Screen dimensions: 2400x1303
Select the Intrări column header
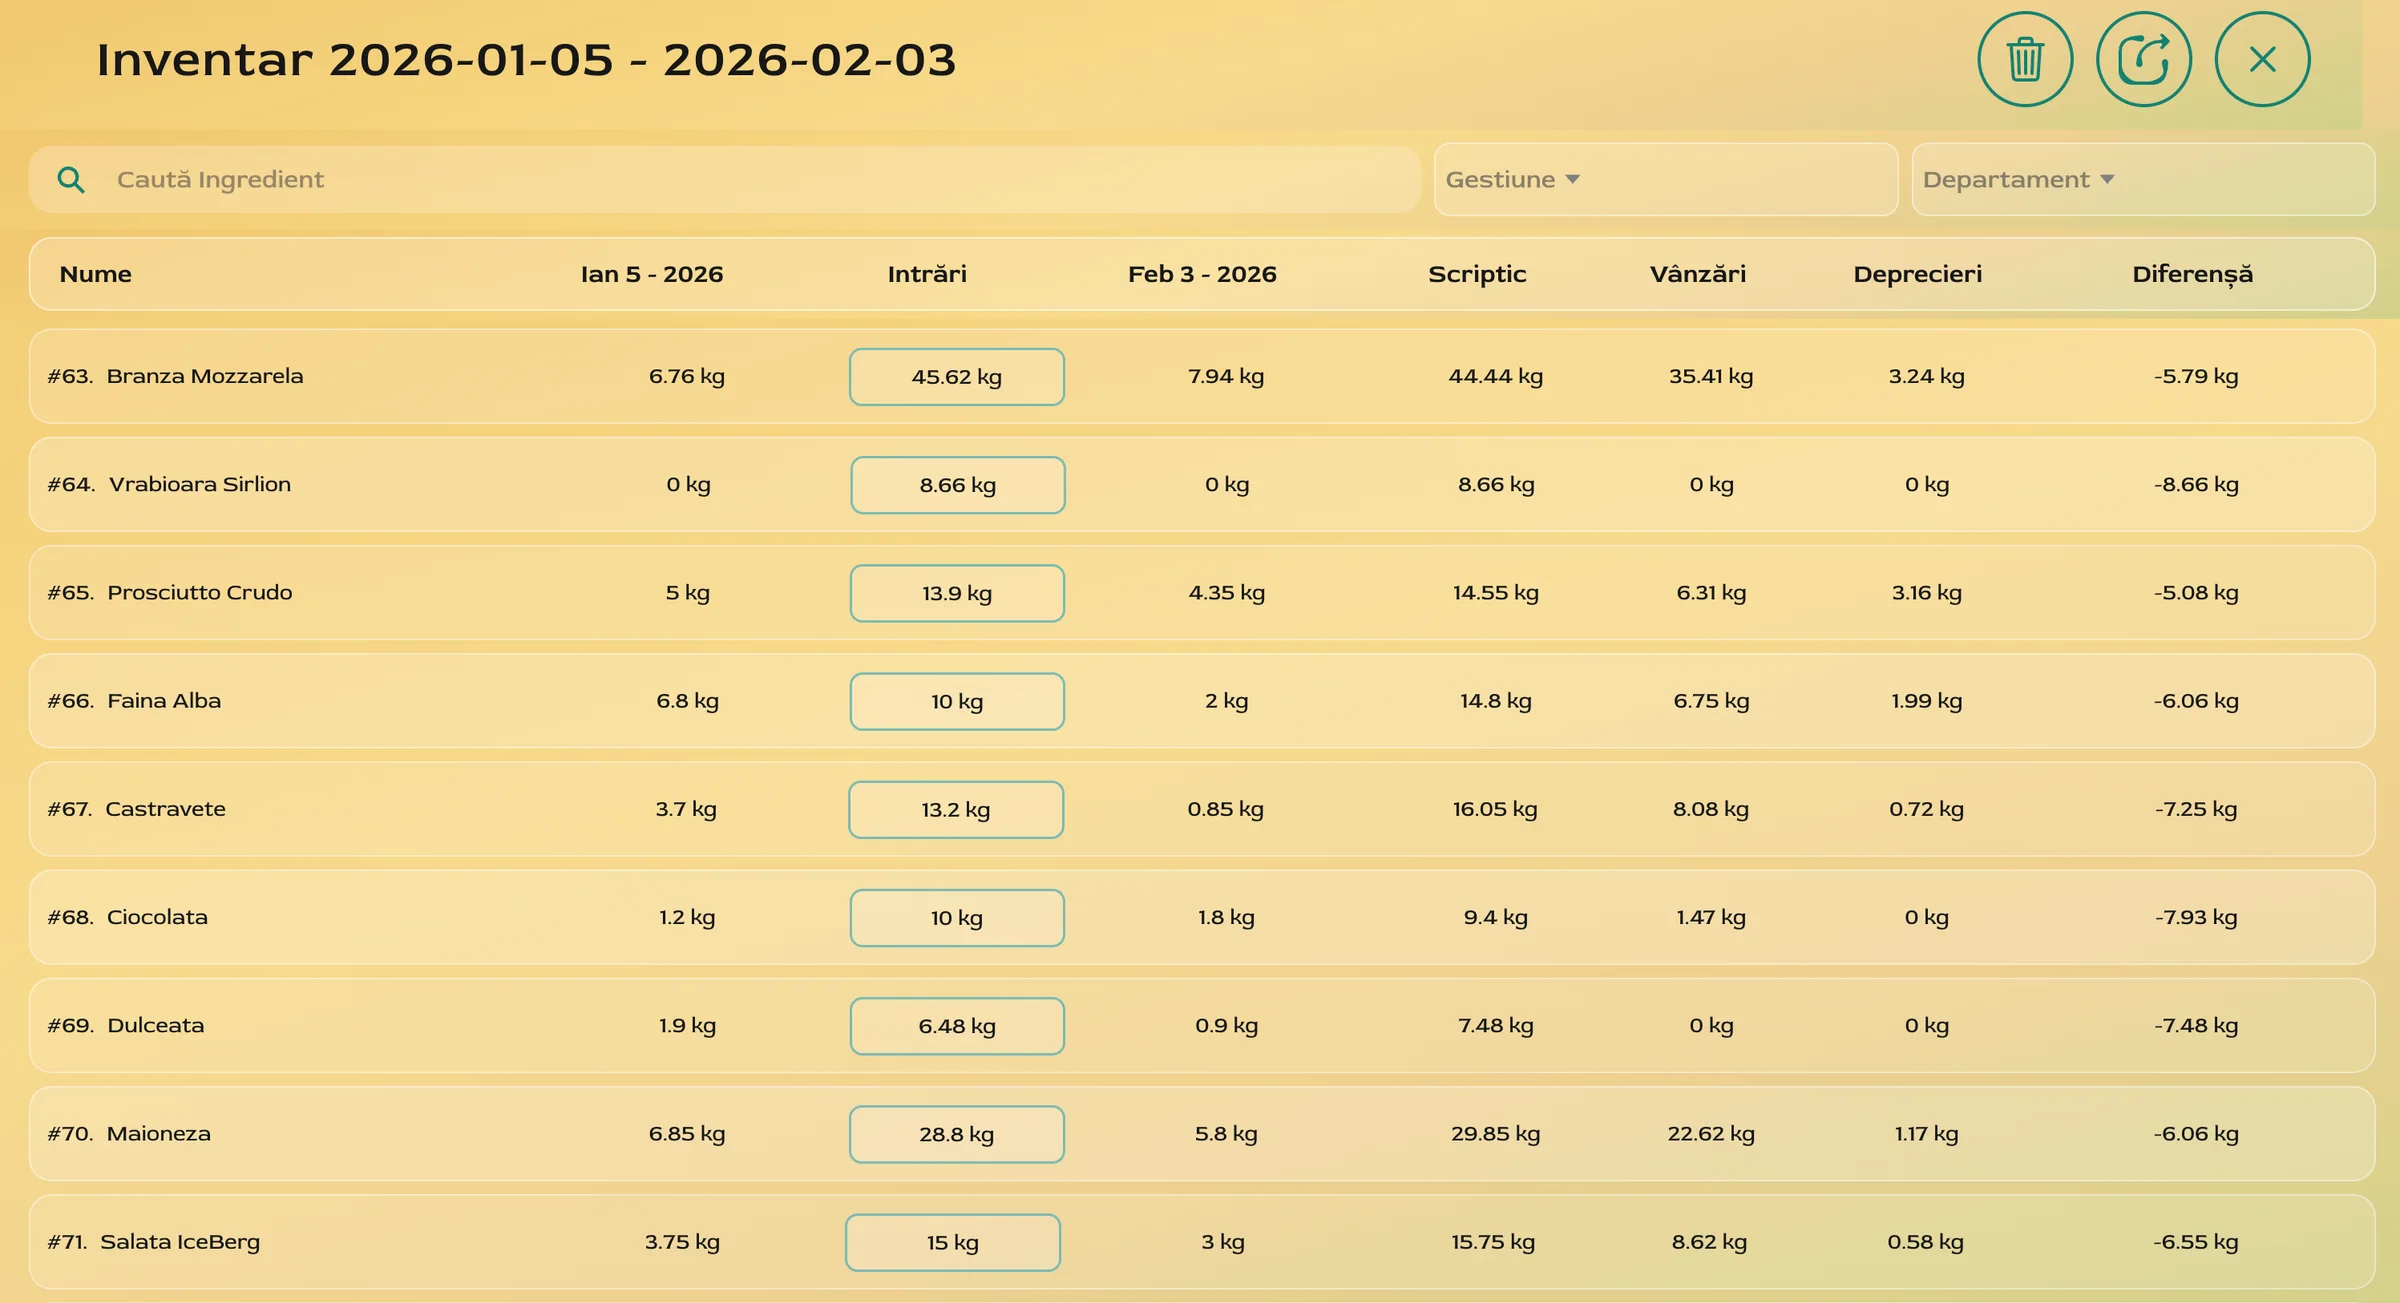[926, 274]
